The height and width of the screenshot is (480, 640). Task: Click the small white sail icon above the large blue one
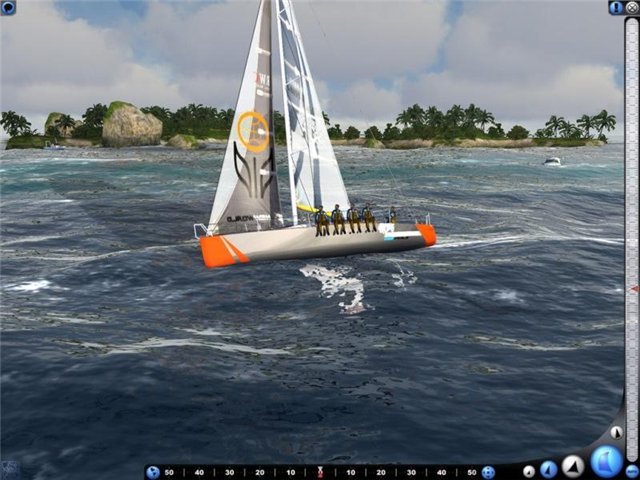[616, 433]
